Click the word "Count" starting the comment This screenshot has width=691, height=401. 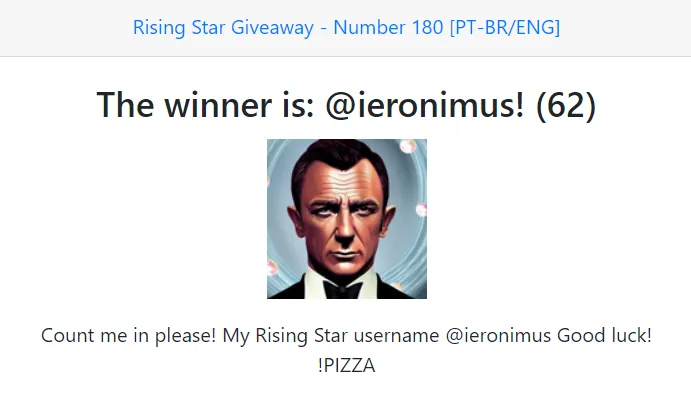click(x=65, y=336)
